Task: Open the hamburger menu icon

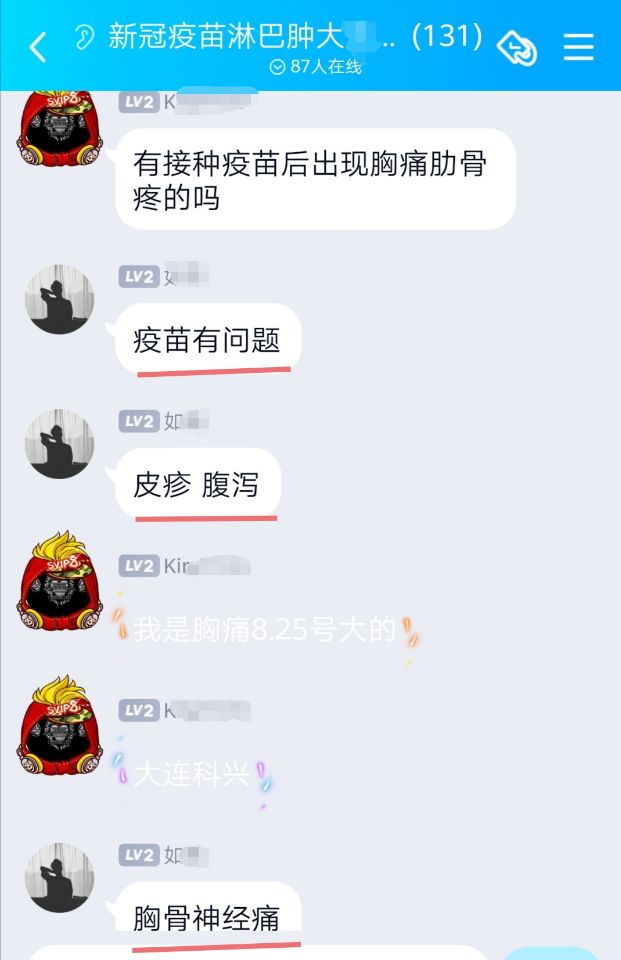Action: click(x=579, y=47)
